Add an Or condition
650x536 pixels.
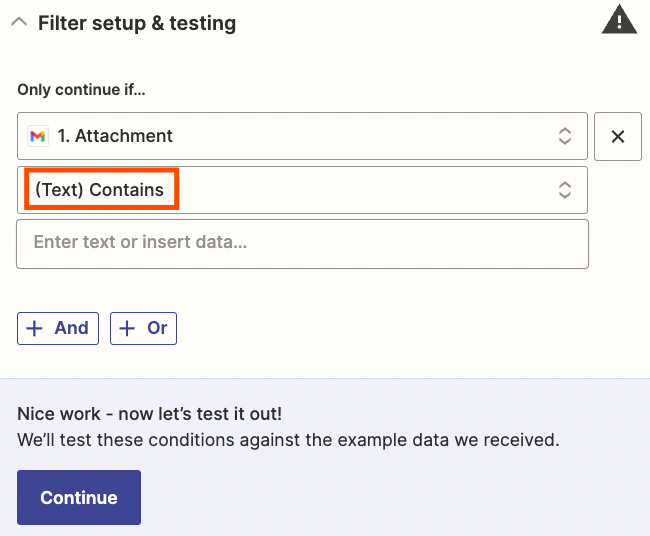tap(144, 328)
